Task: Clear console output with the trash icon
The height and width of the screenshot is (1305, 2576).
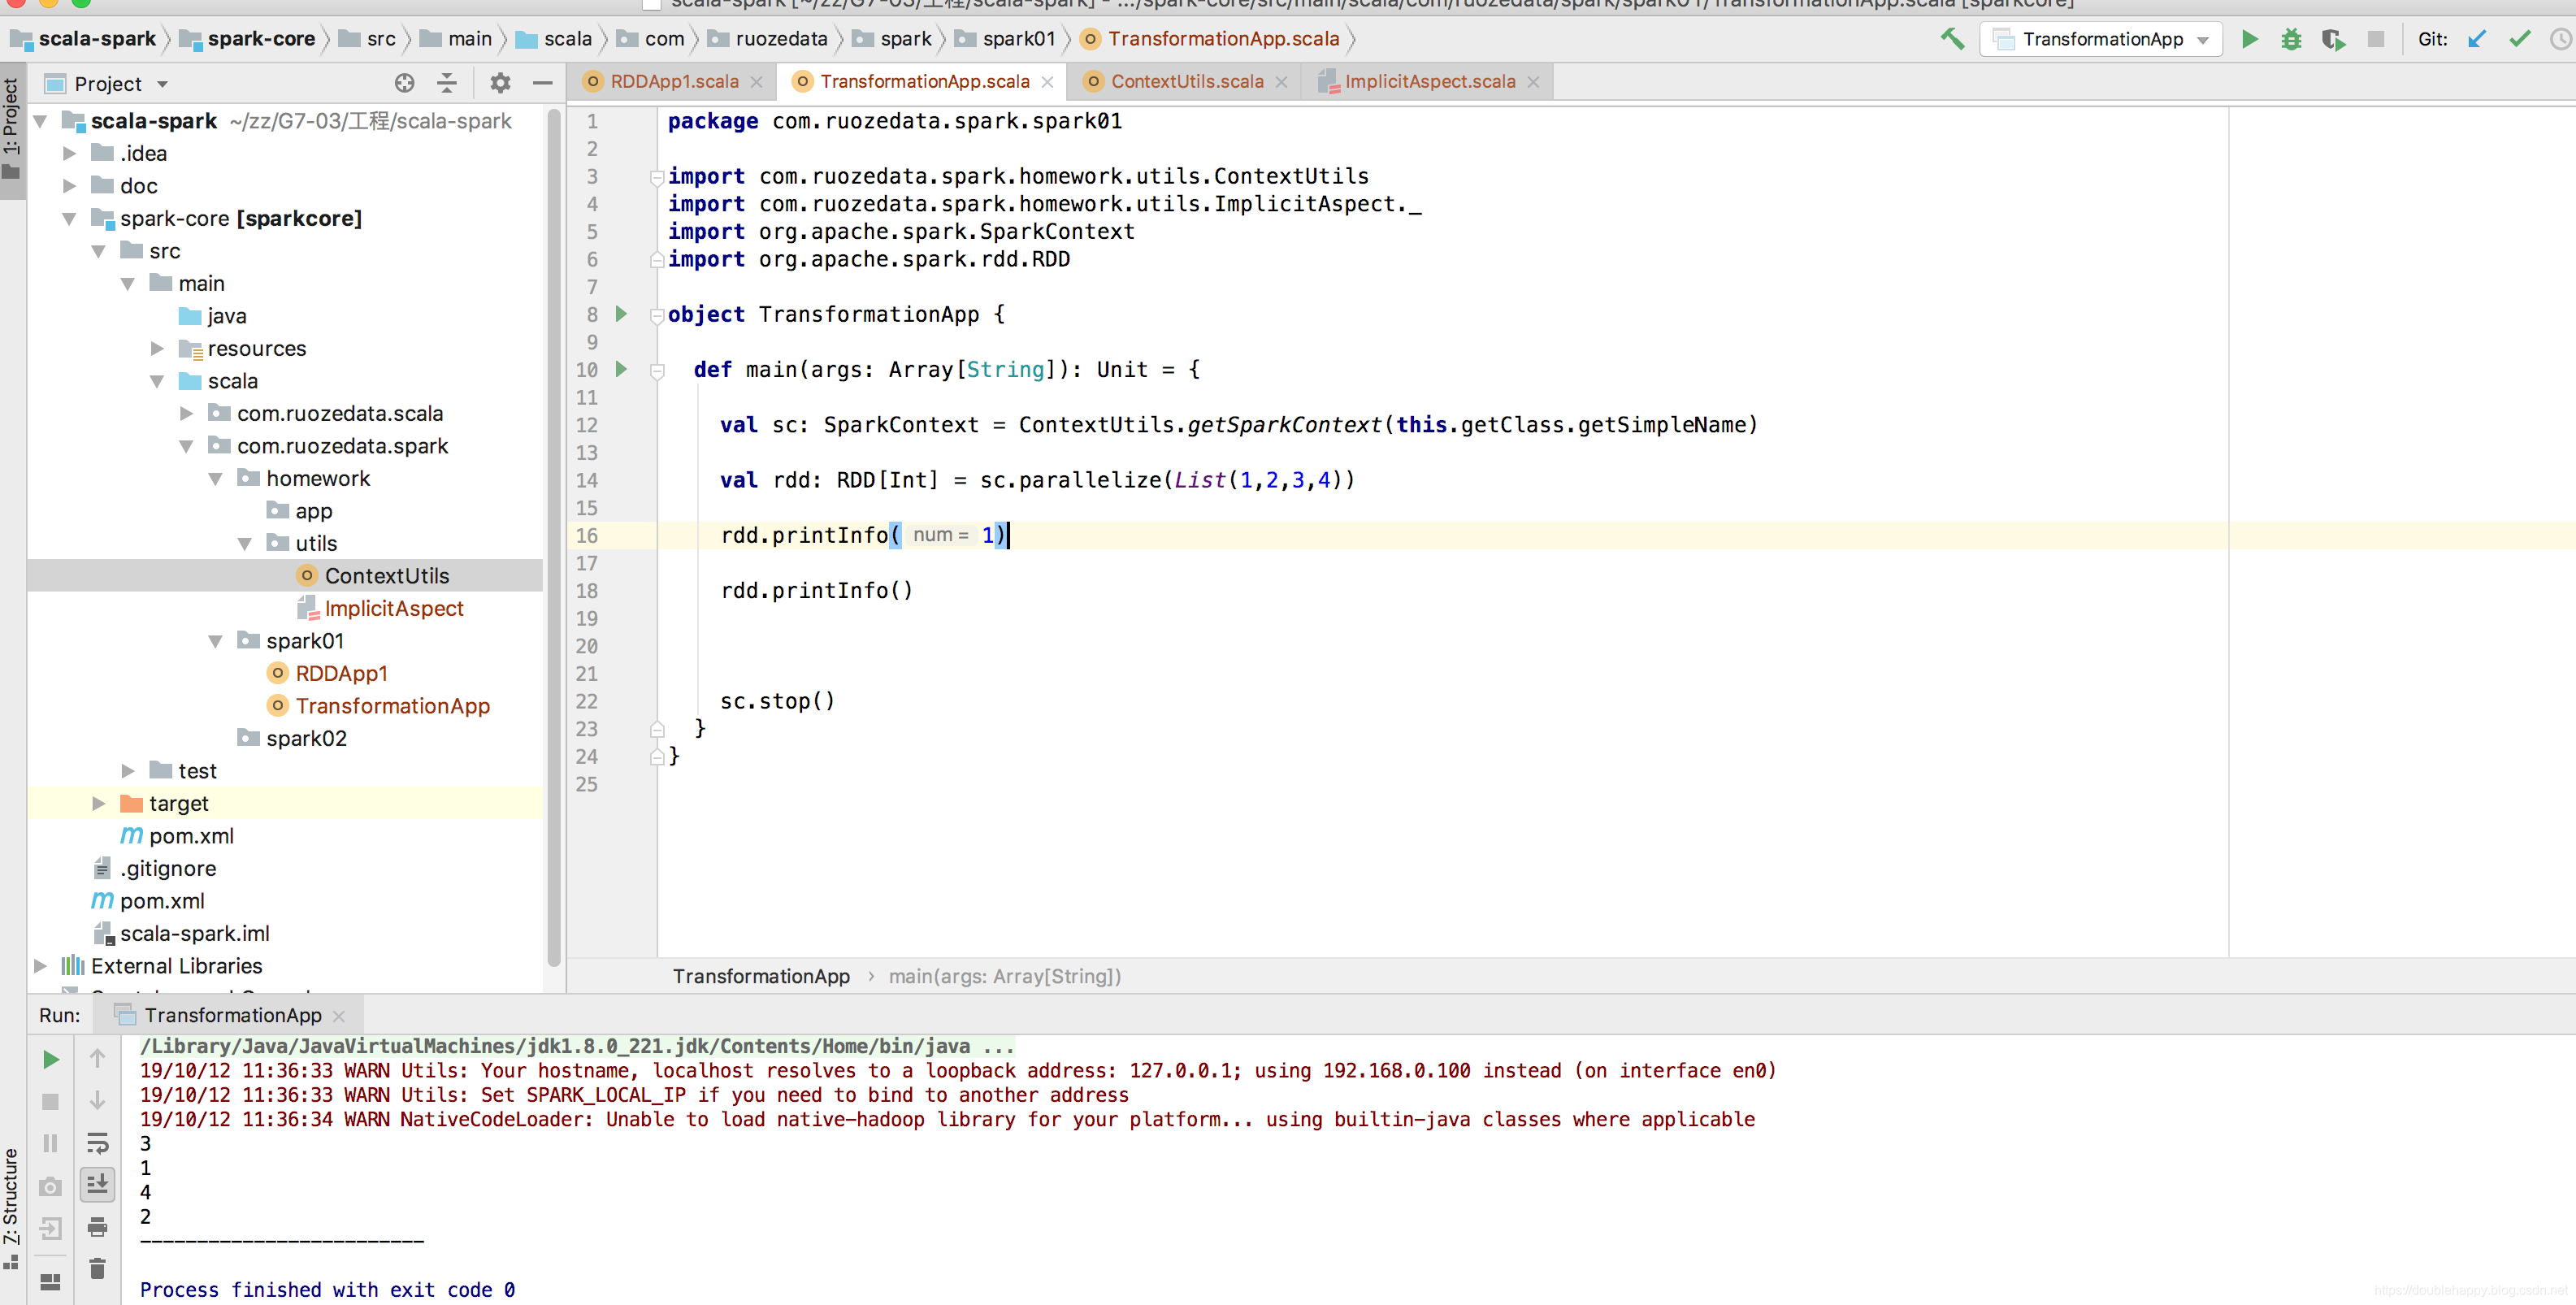Action: click(x=97, y=1269)
